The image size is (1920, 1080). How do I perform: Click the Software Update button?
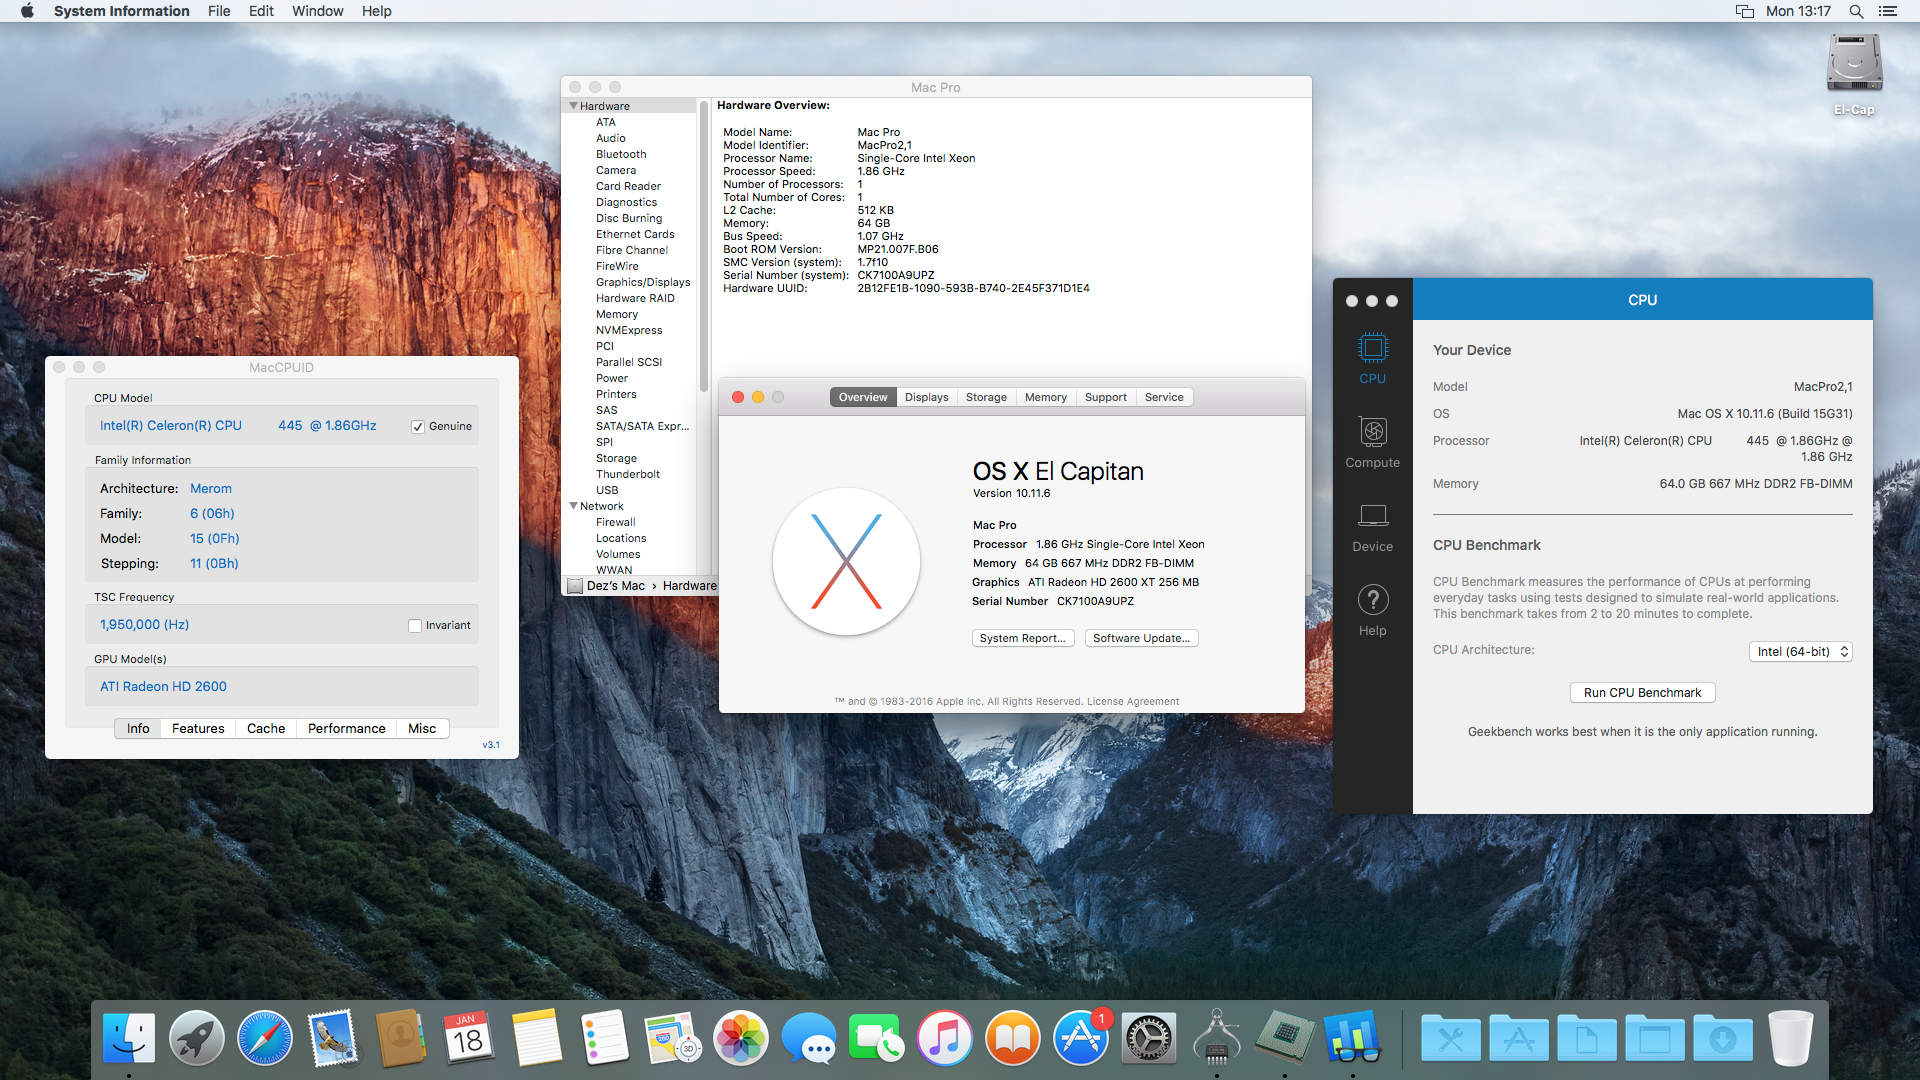coord(1141,638)
